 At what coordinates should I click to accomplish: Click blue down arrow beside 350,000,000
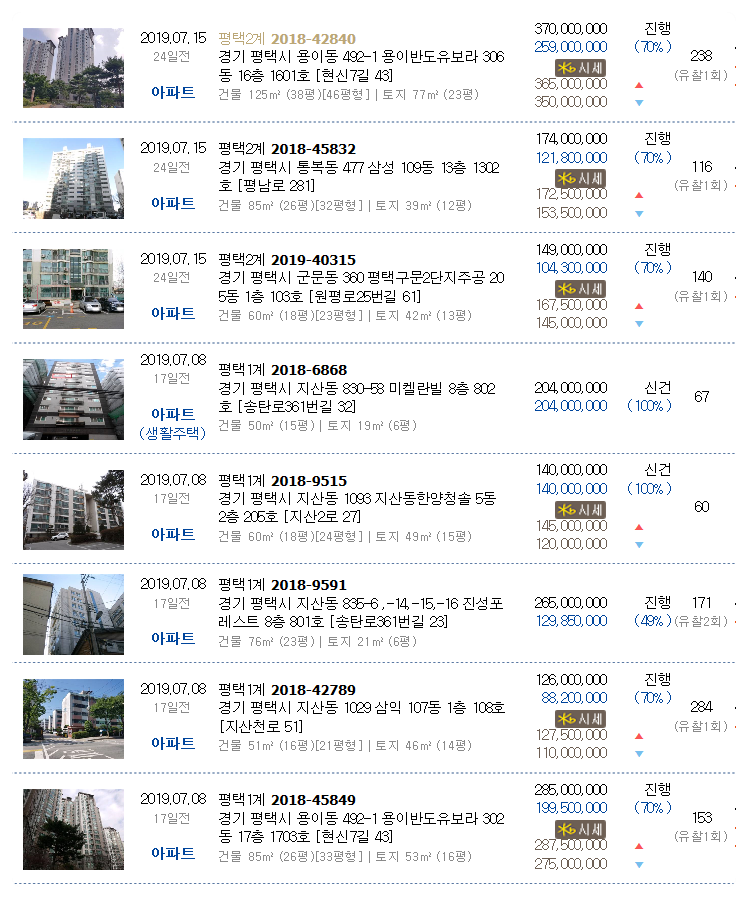pyautogui.click(x=639, y=103)
